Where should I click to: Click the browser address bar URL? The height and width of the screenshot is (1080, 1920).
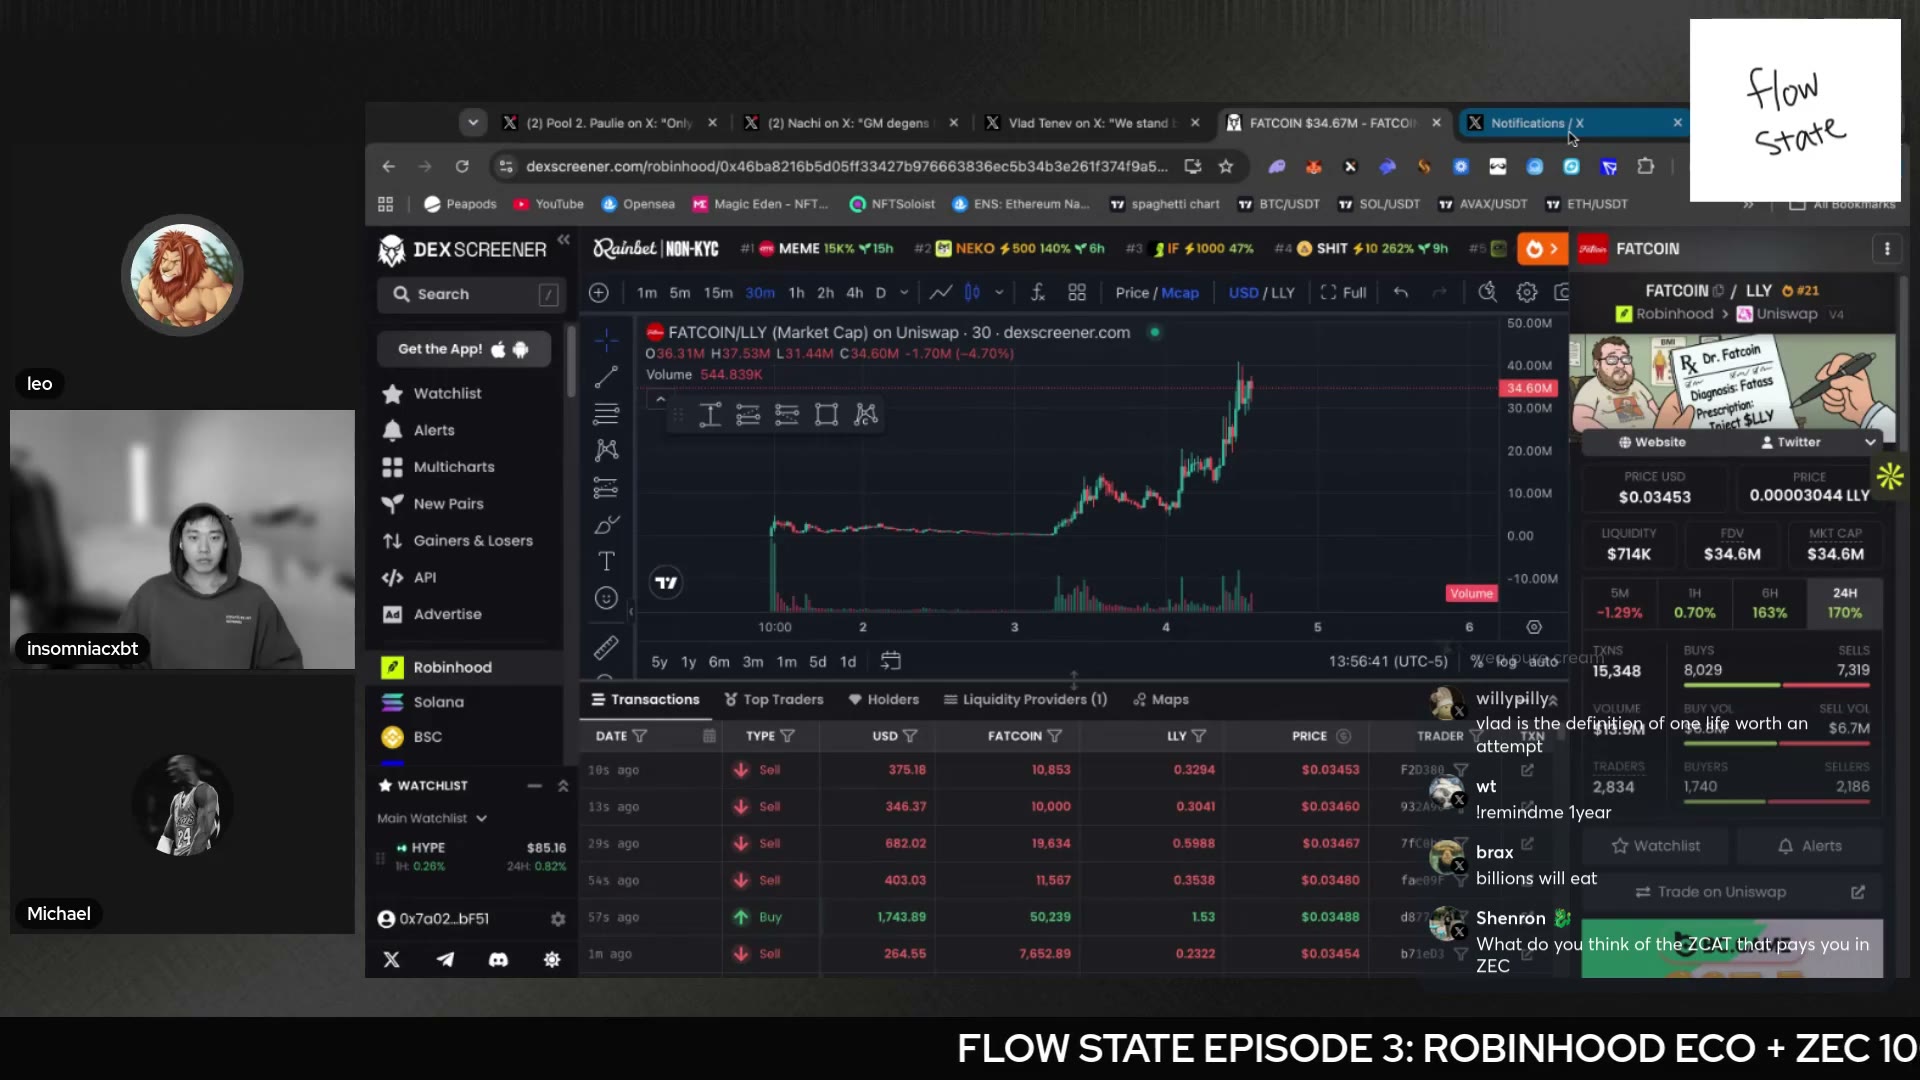pos(846,166)
